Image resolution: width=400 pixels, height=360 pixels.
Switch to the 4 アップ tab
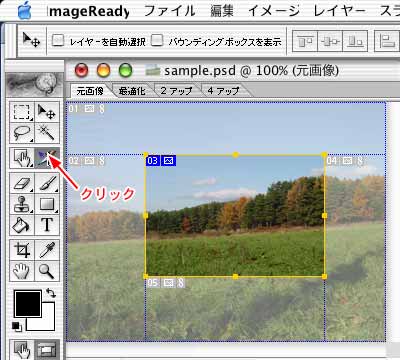[223, 90]
